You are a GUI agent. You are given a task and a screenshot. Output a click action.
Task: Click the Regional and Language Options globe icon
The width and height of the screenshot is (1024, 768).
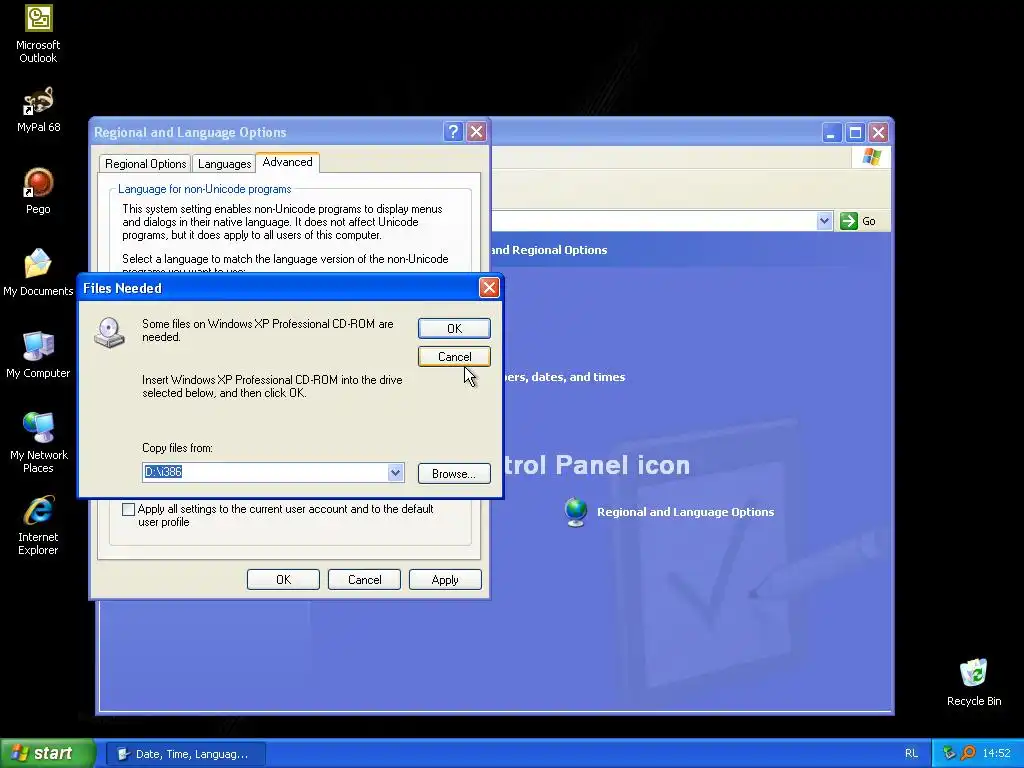[576, 512]
